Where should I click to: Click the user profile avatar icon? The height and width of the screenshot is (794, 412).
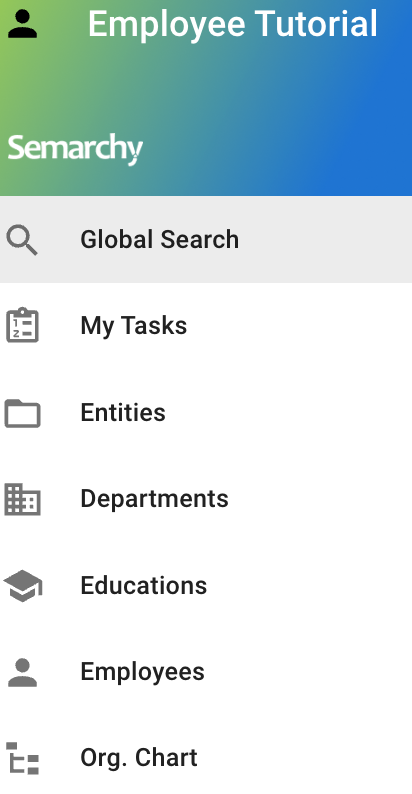(x=22, y=24)
